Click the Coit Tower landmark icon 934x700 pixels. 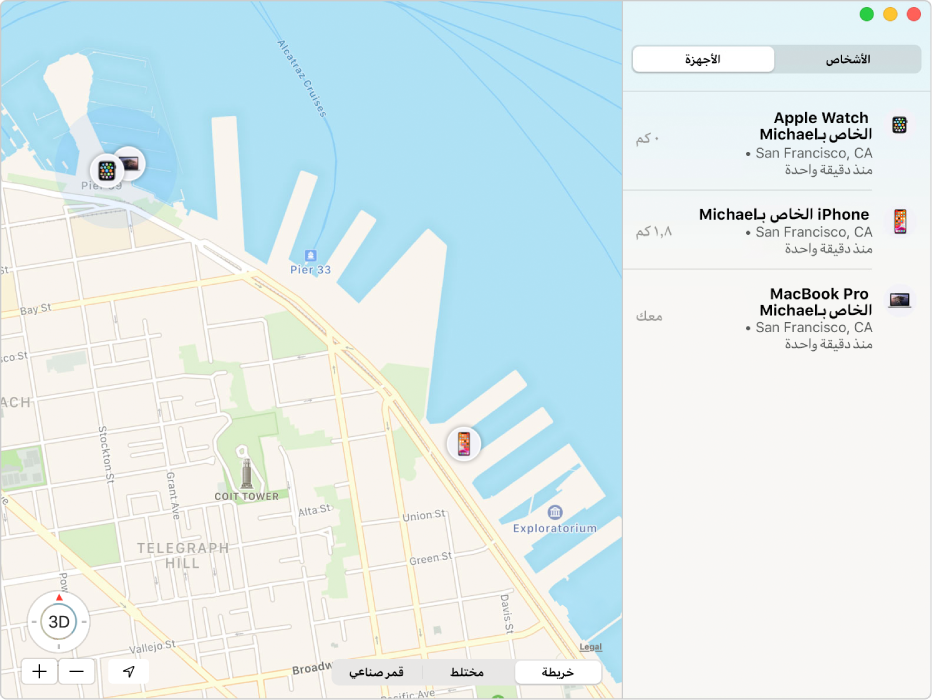coord(246,474)
